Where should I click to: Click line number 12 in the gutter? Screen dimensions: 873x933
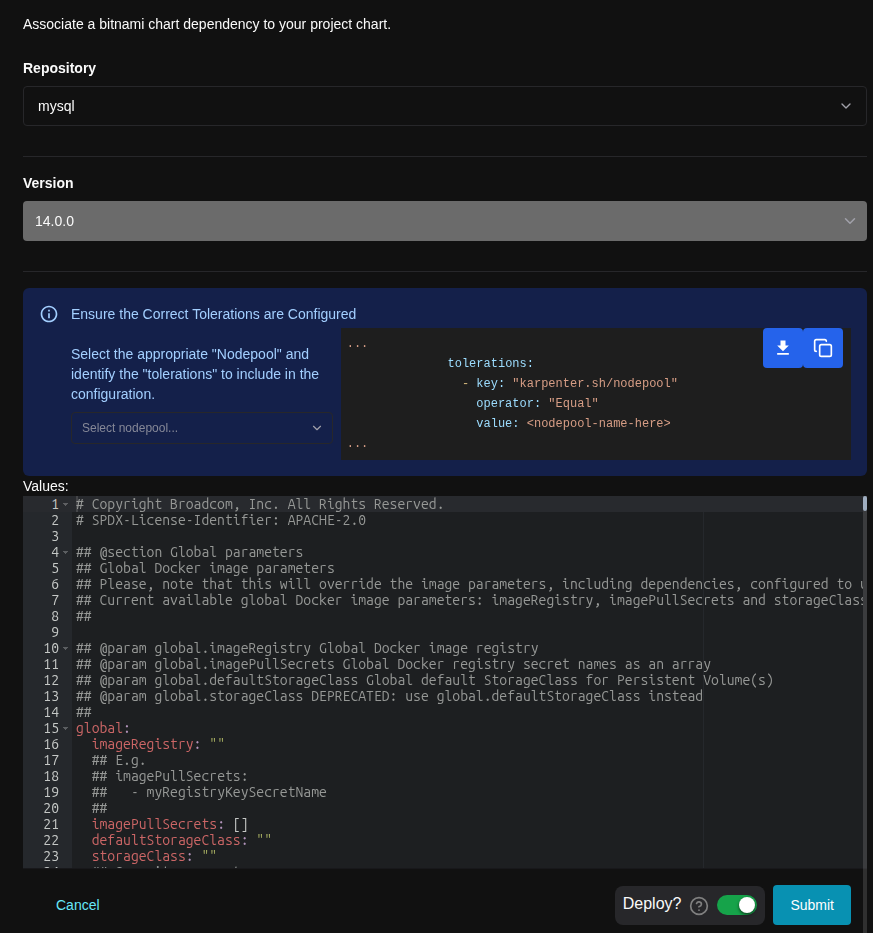pyautogui.click(x=51, y=681)
